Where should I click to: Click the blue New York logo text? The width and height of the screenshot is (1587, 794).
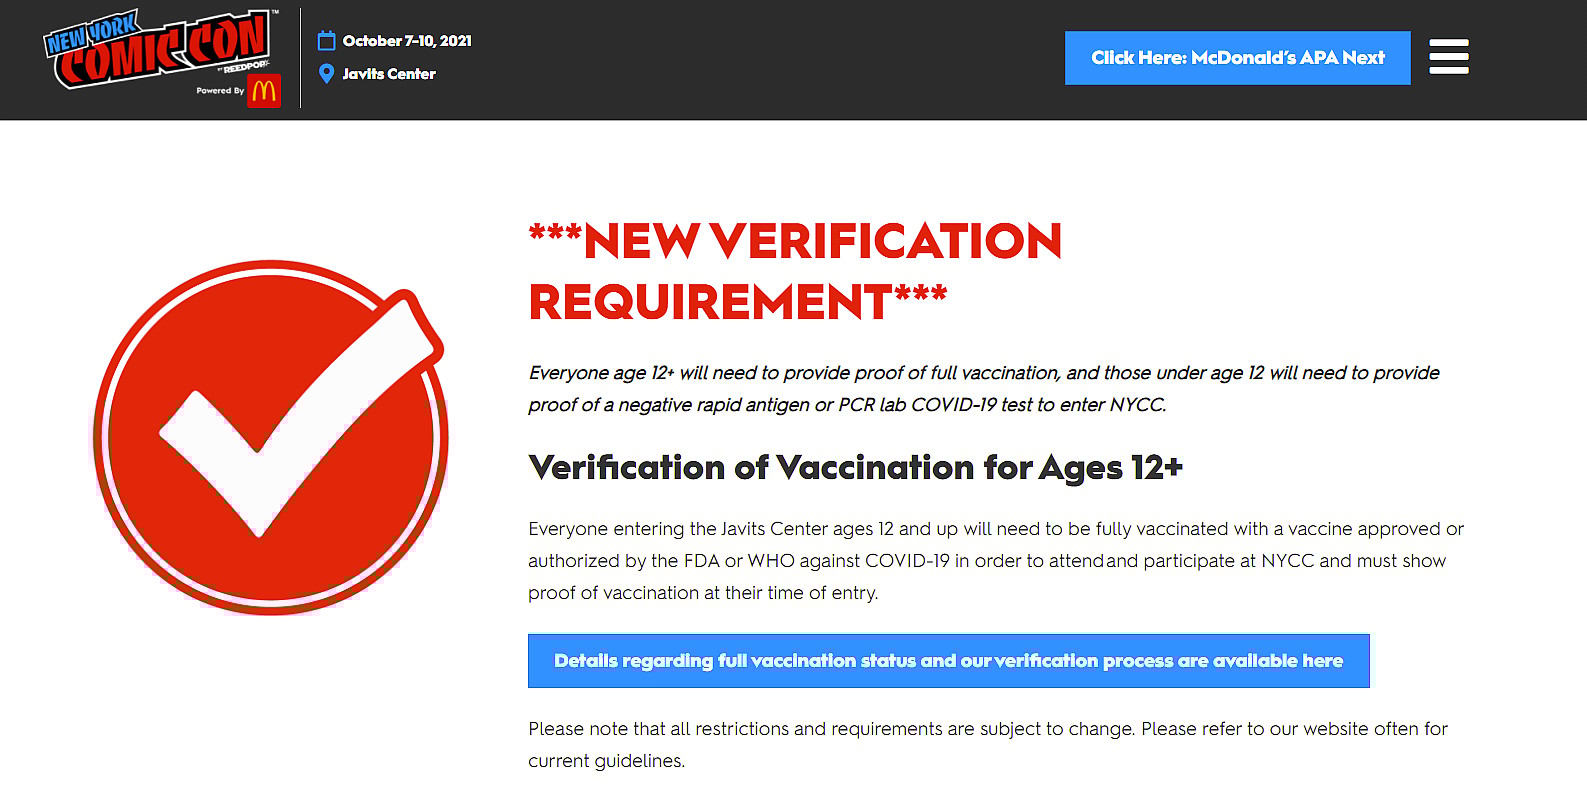[90, 34]
